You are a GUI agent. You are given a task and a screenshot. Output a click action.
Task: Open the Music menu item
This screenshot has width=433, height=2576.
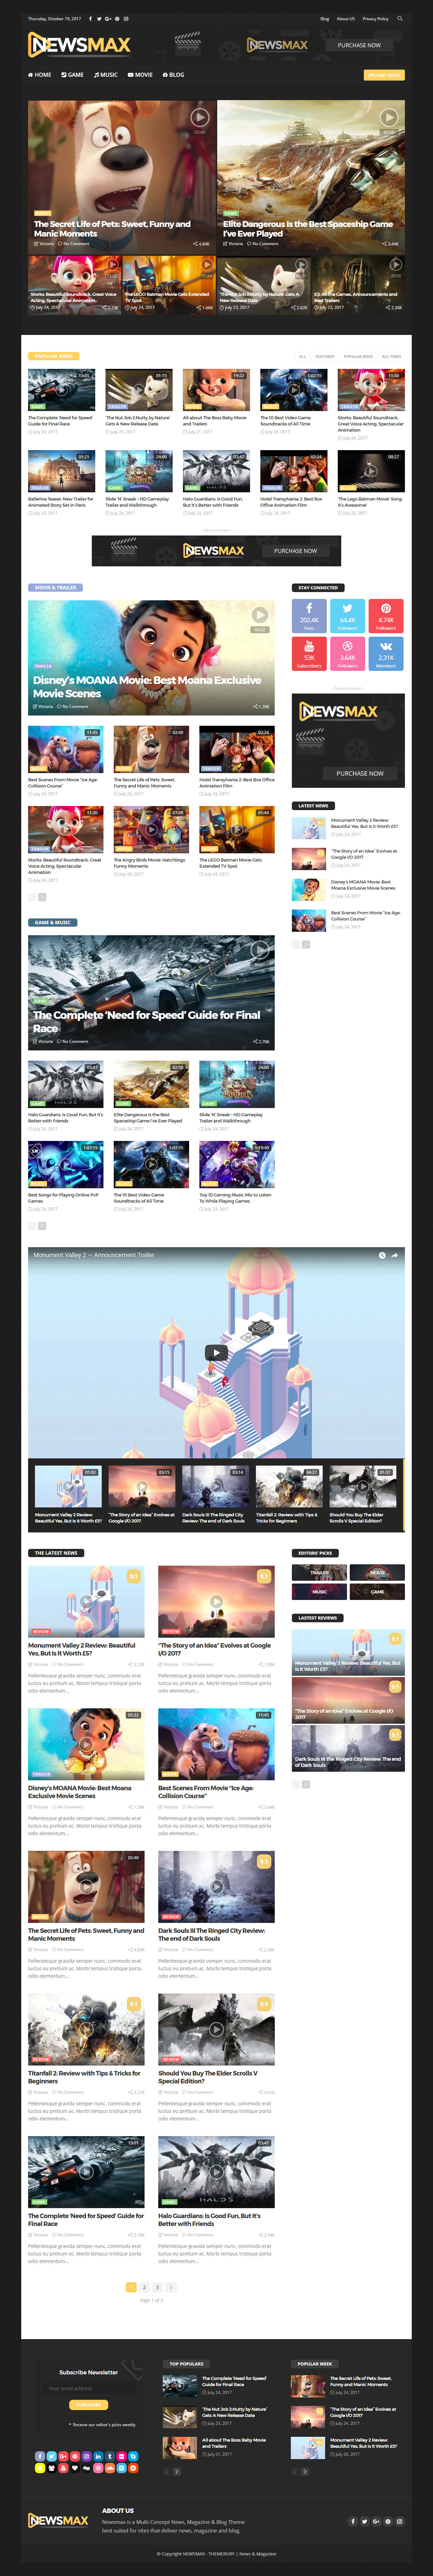coord(106,75)
